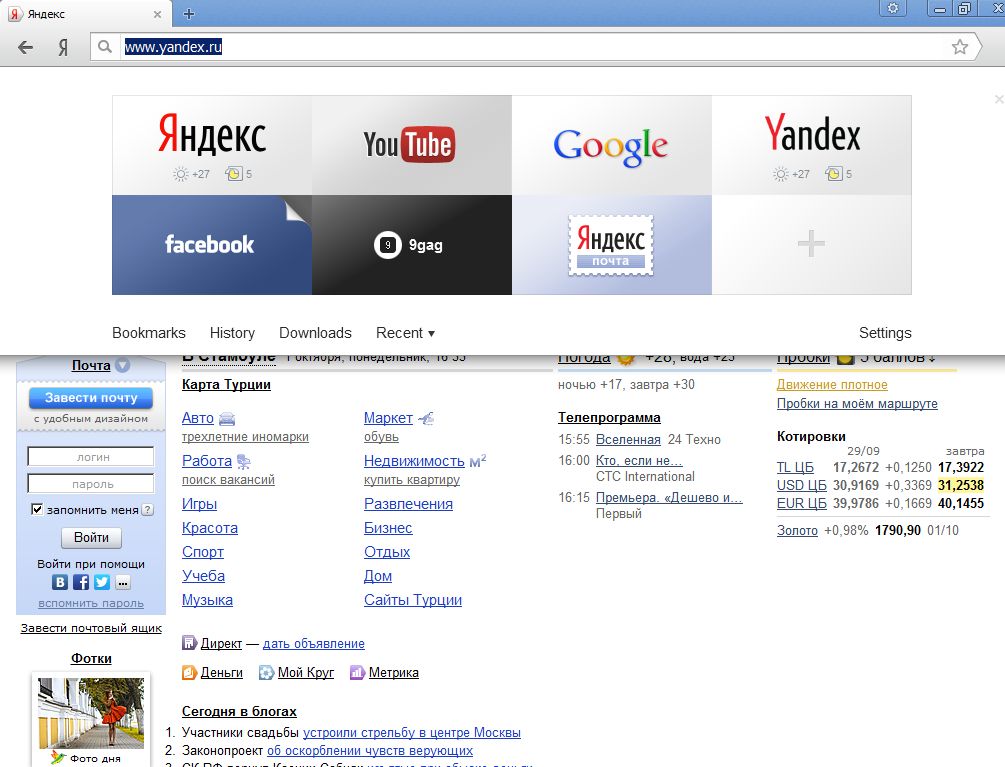Open Settings in the speed dial panel
Screen dimensions: 1005x767
click(x=885, y=333)
